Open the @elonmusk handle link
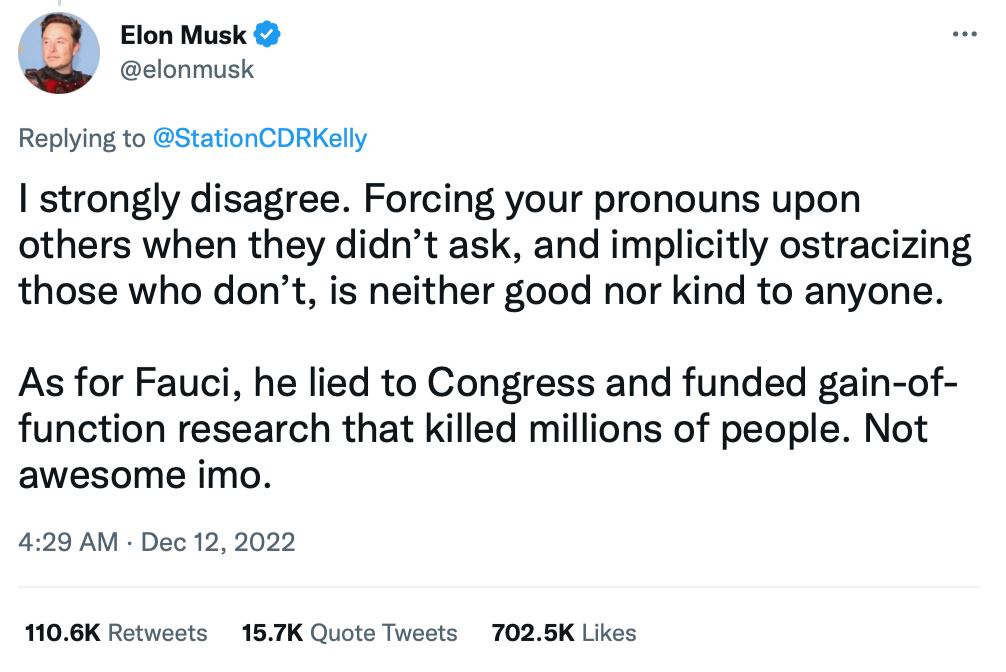1006x672 pixels. click(x=187, y=69)
